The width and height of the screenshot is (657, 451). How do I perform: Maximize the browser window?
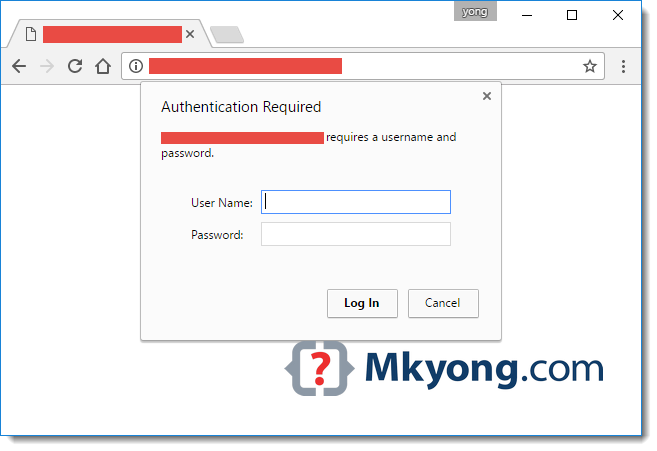tap(572, 15)
